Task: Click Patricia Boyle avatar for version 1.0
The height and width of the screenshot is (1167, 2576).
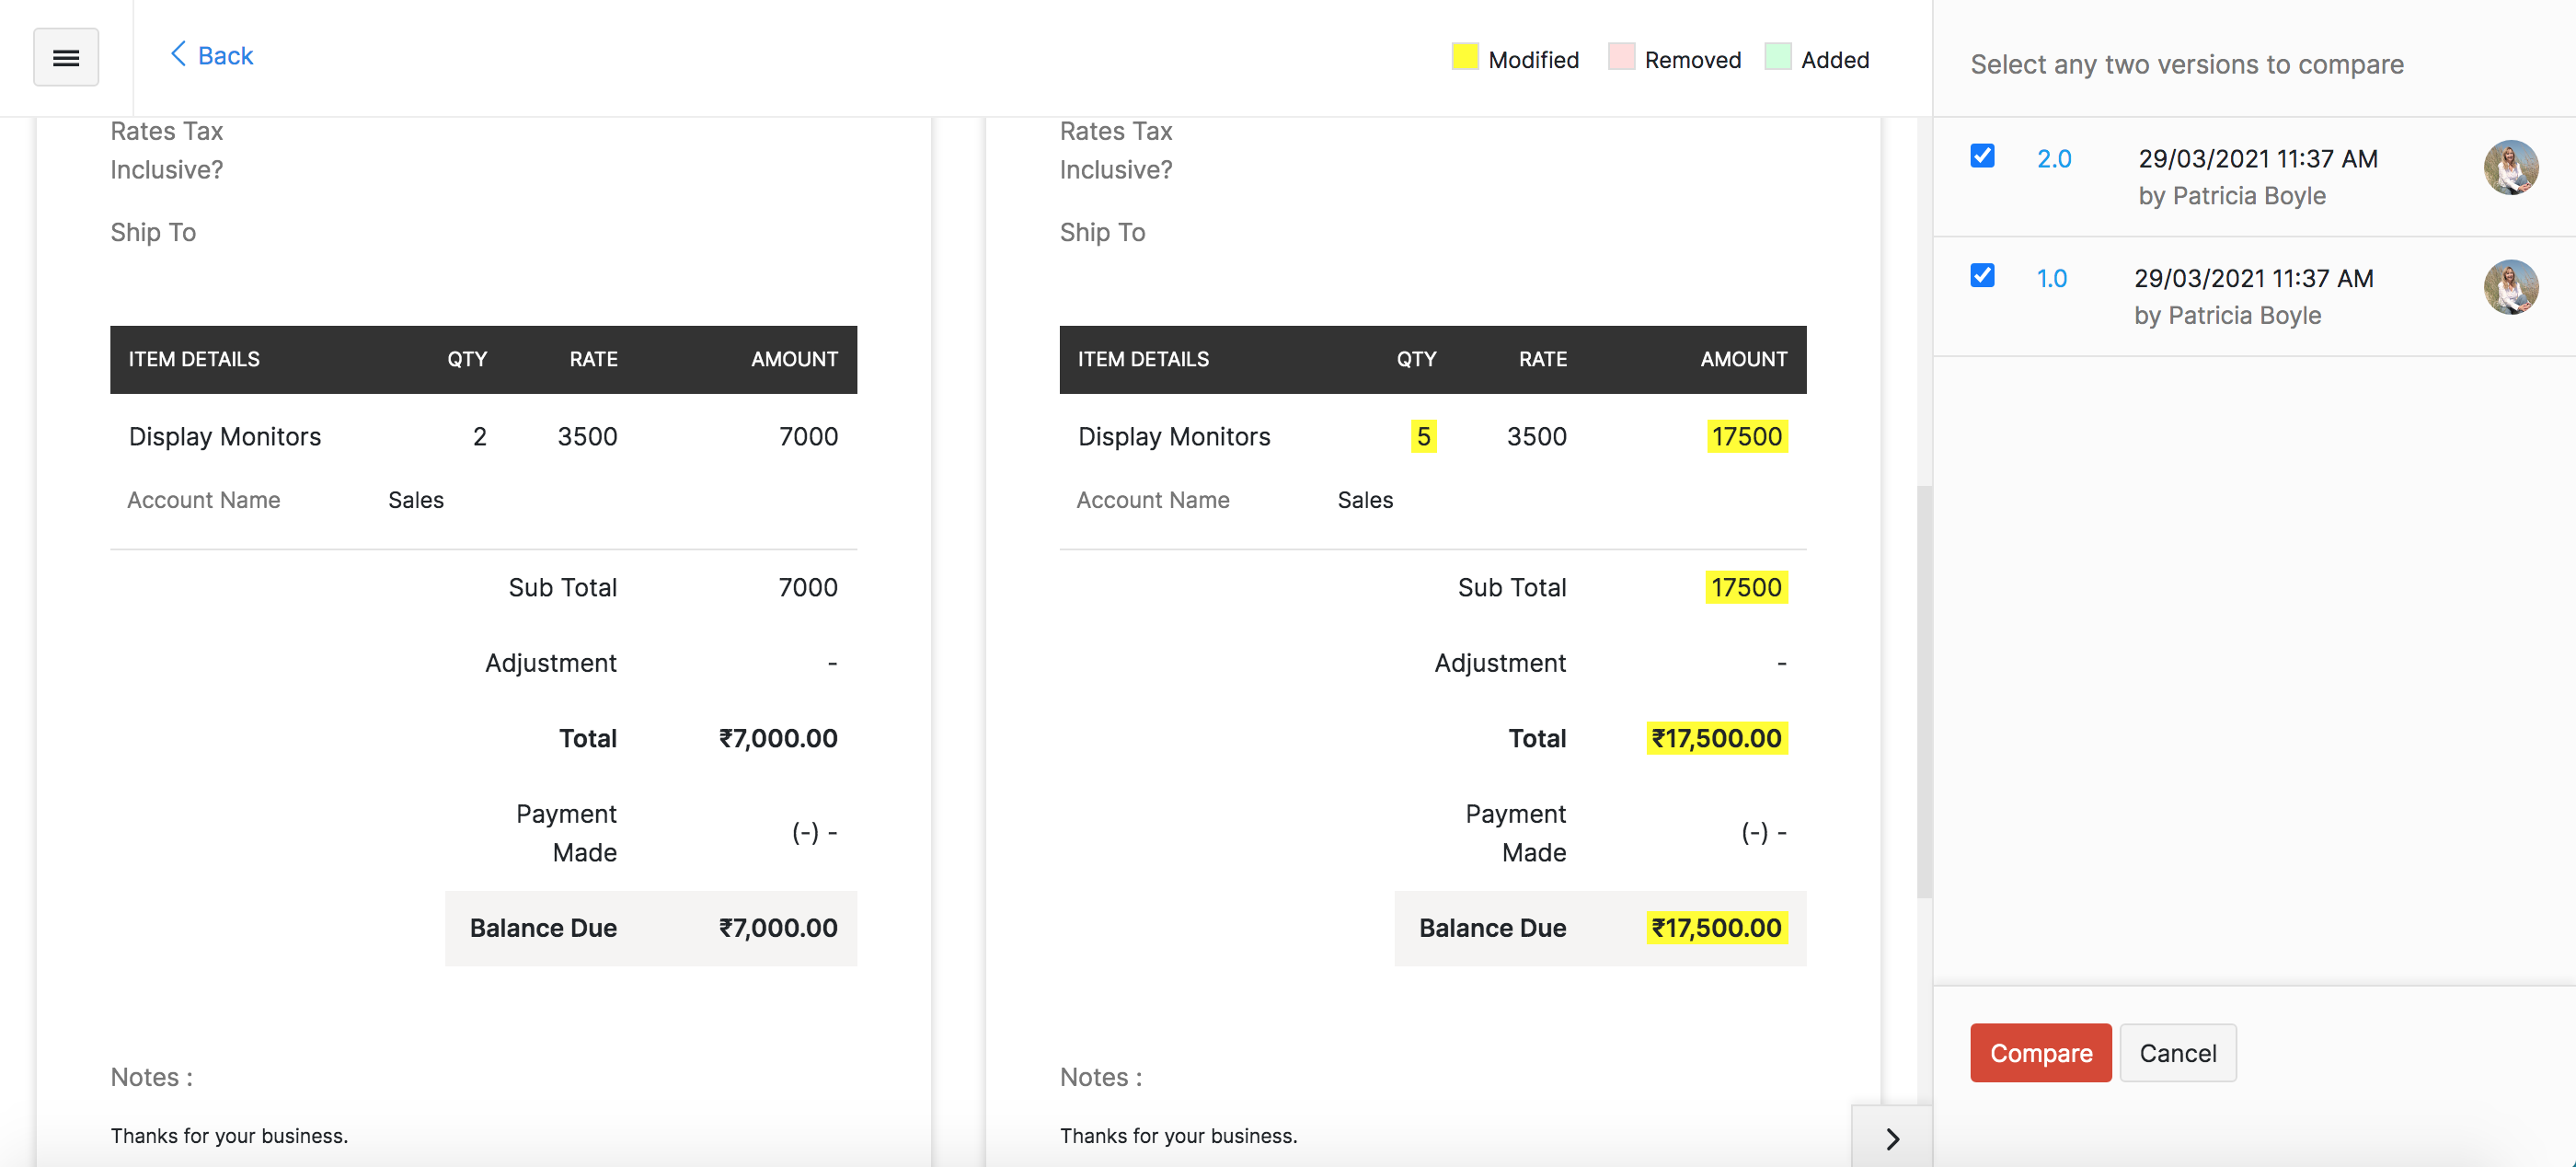Action: click(2510, 287)
